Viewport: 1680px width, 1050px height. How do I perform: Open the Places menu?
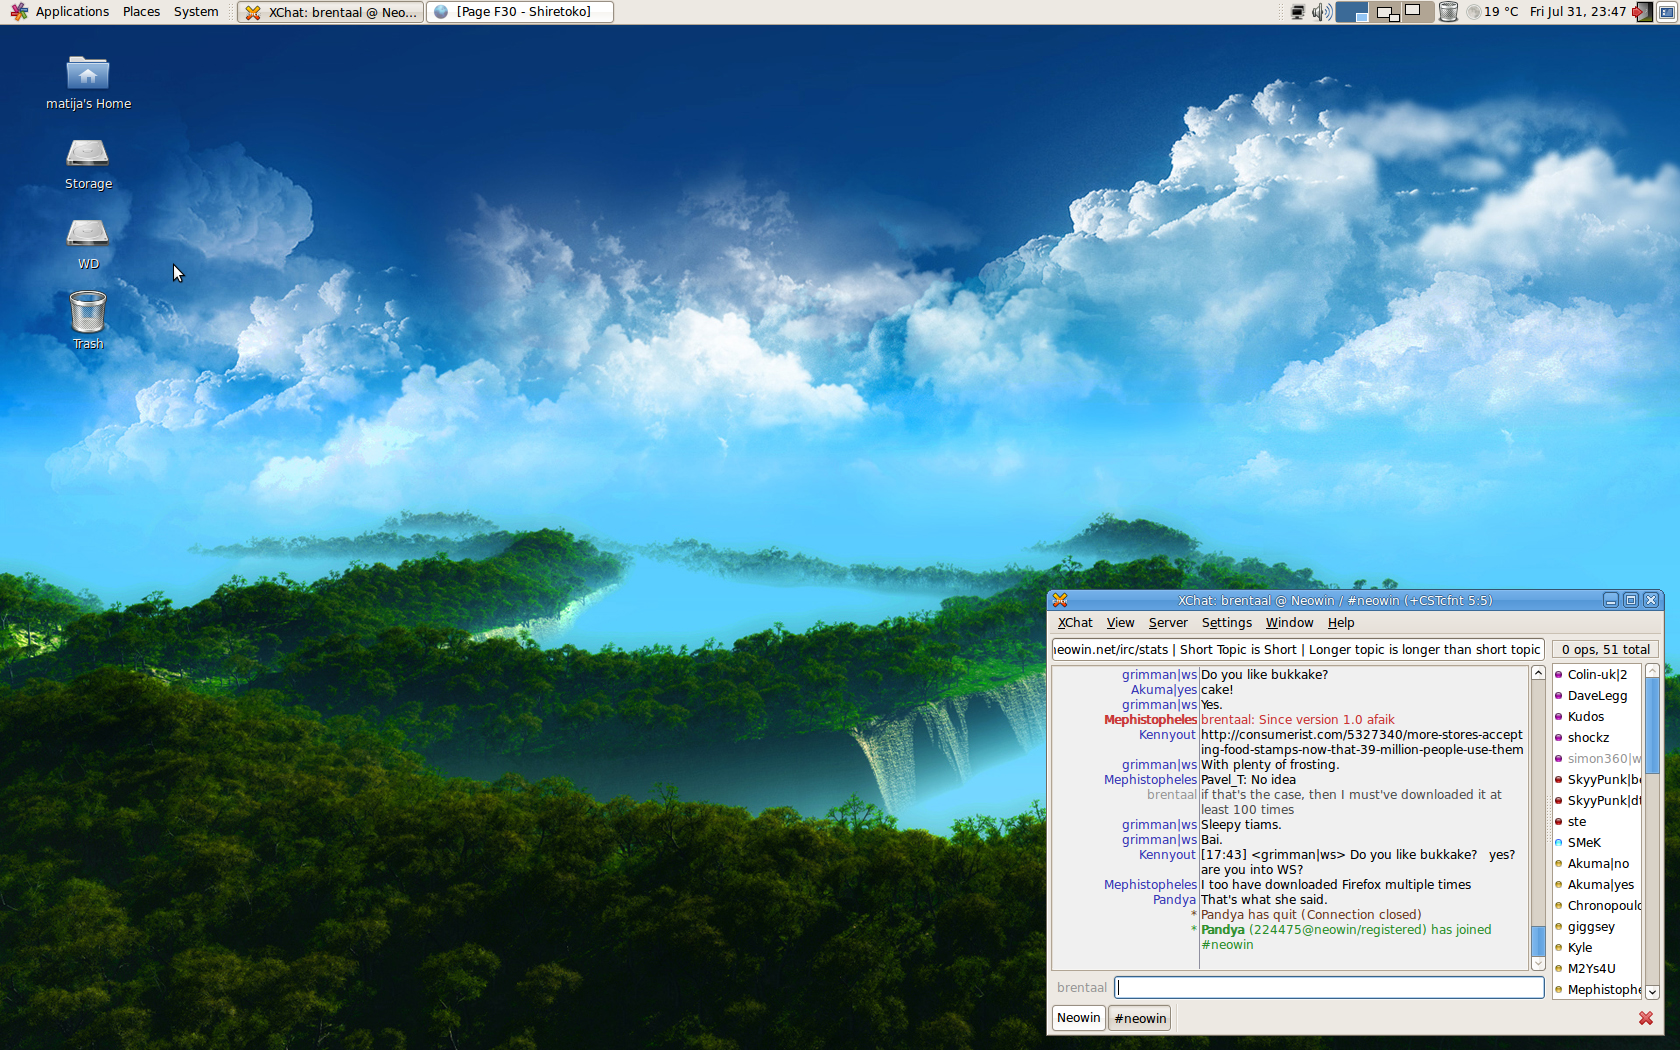pos(141,12)
